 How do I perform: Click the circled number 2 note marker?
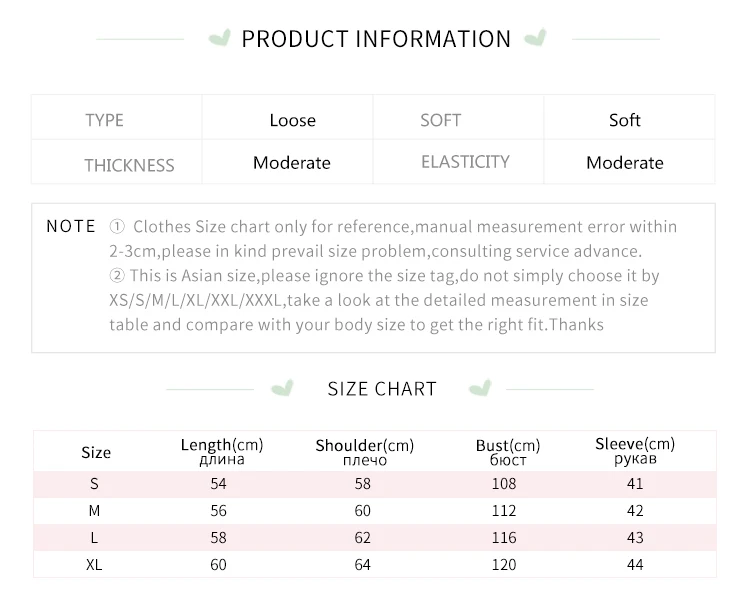pos(117,275)
